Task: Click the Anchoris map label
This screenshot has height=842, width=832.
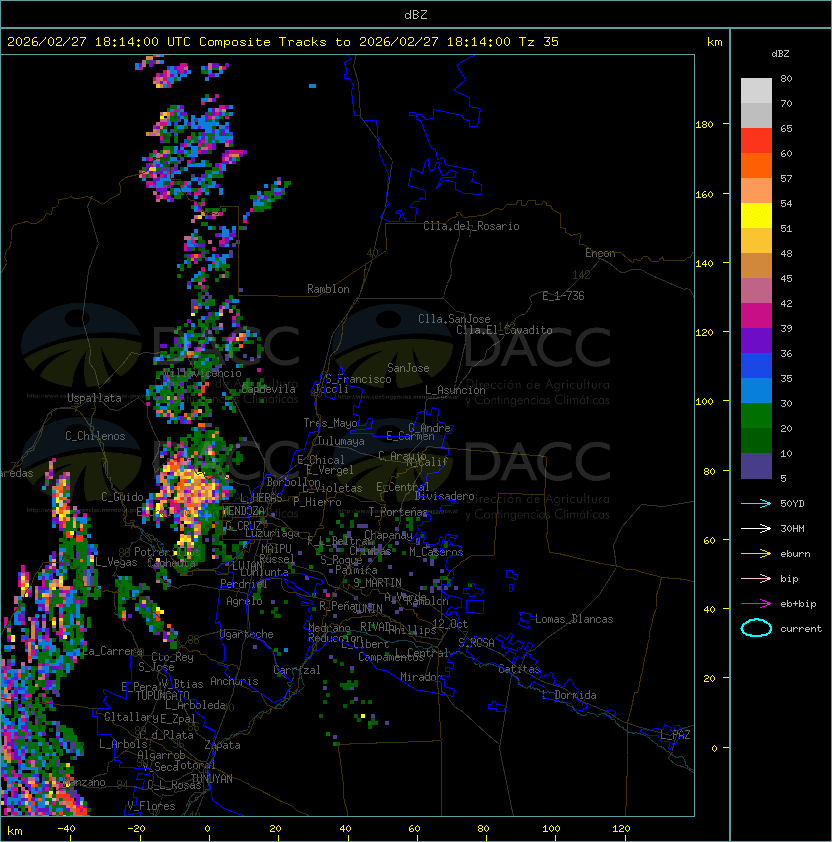Action: [234, 681]
